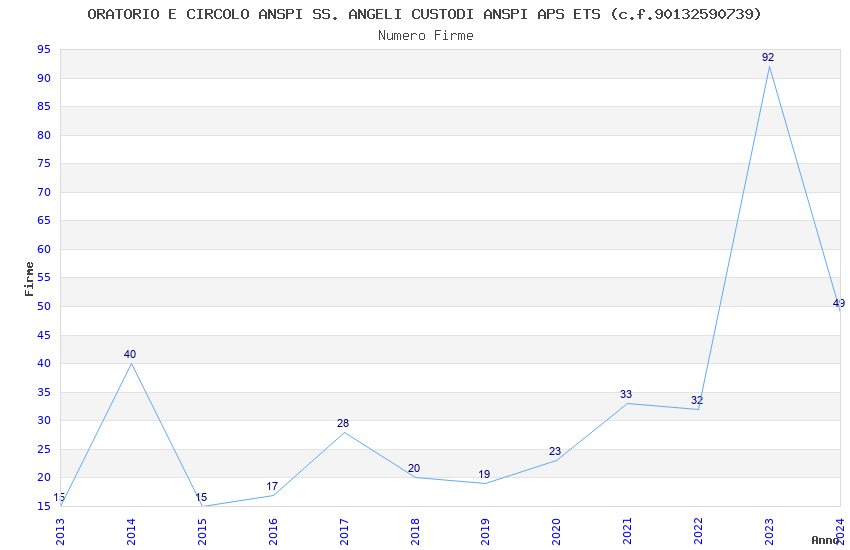Select the 17 data point for 2016
Image resolution: width=850 pixels, height=550 pixels.
click(x=273, y=495)
